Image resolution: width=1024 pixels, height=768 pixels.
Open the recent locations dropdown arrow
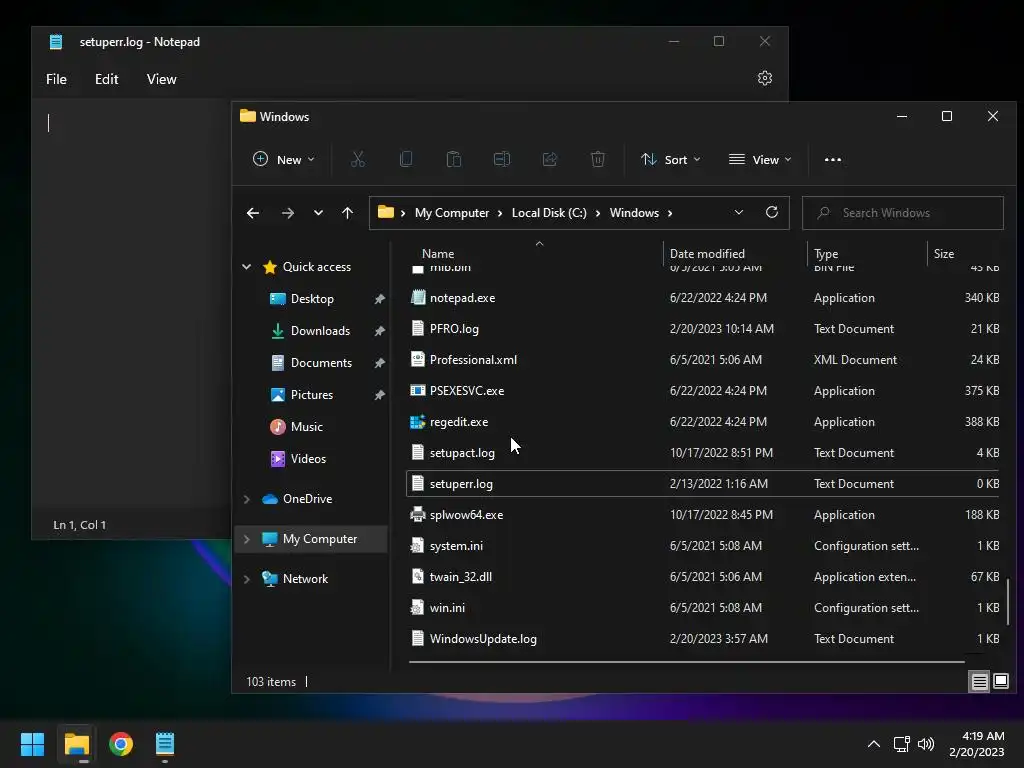[x=318, y=213]
